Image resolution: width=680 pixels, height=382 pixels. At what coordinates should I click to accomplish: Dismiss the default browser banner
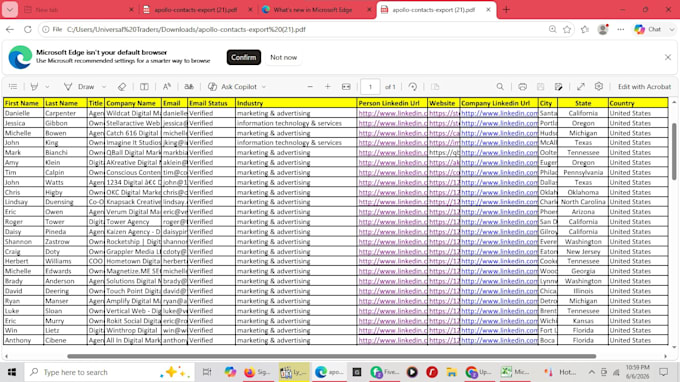668,57
